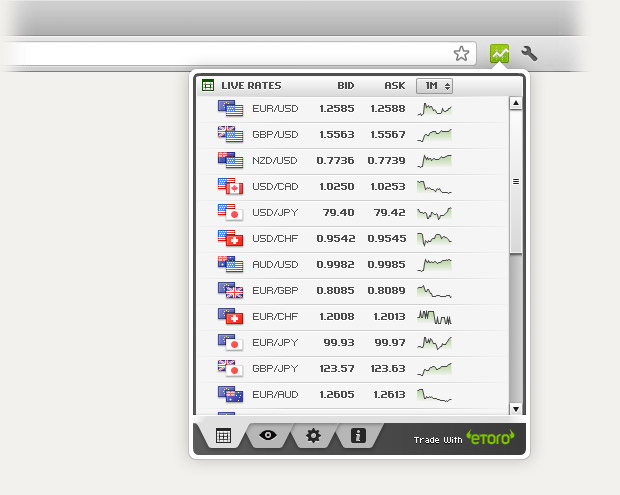
Task: Follow the Trade With eToro link
Action: tap(463, 438)
